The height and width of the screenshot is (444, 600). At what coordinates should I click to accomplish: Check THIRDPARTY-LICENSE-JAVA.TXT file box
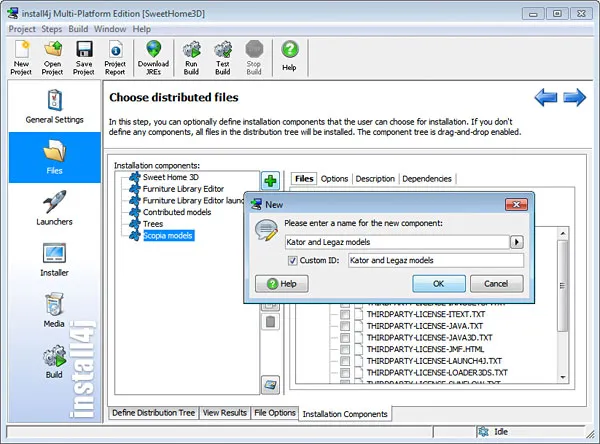pos(345,326)
